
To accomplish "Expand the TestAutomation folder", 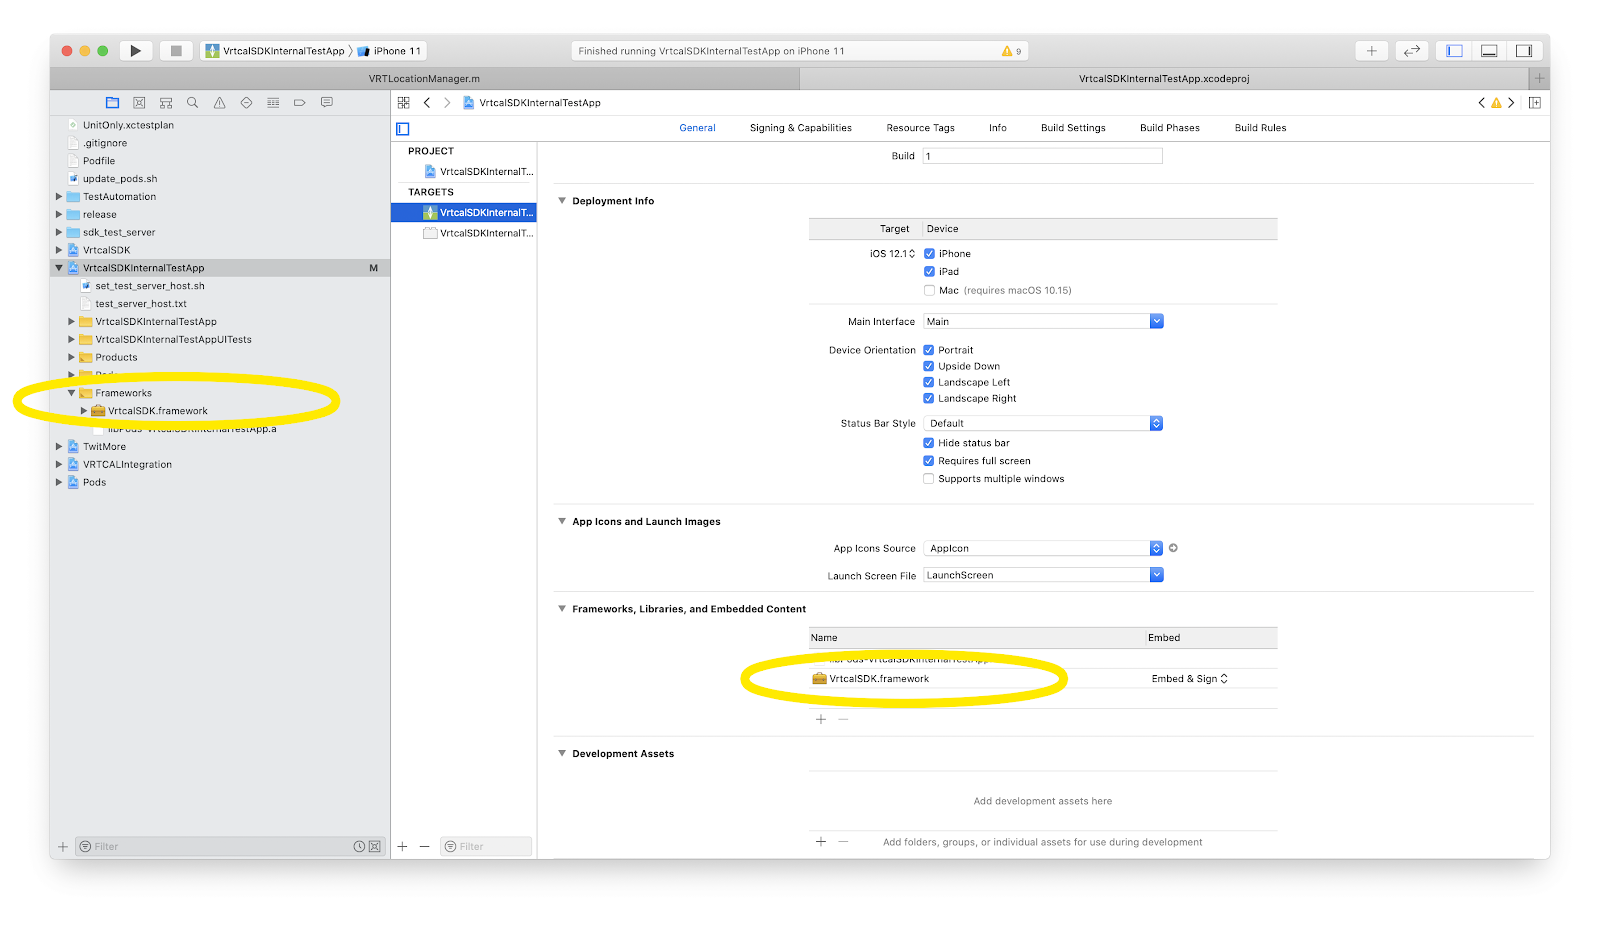I will click(x=59, y=197).
